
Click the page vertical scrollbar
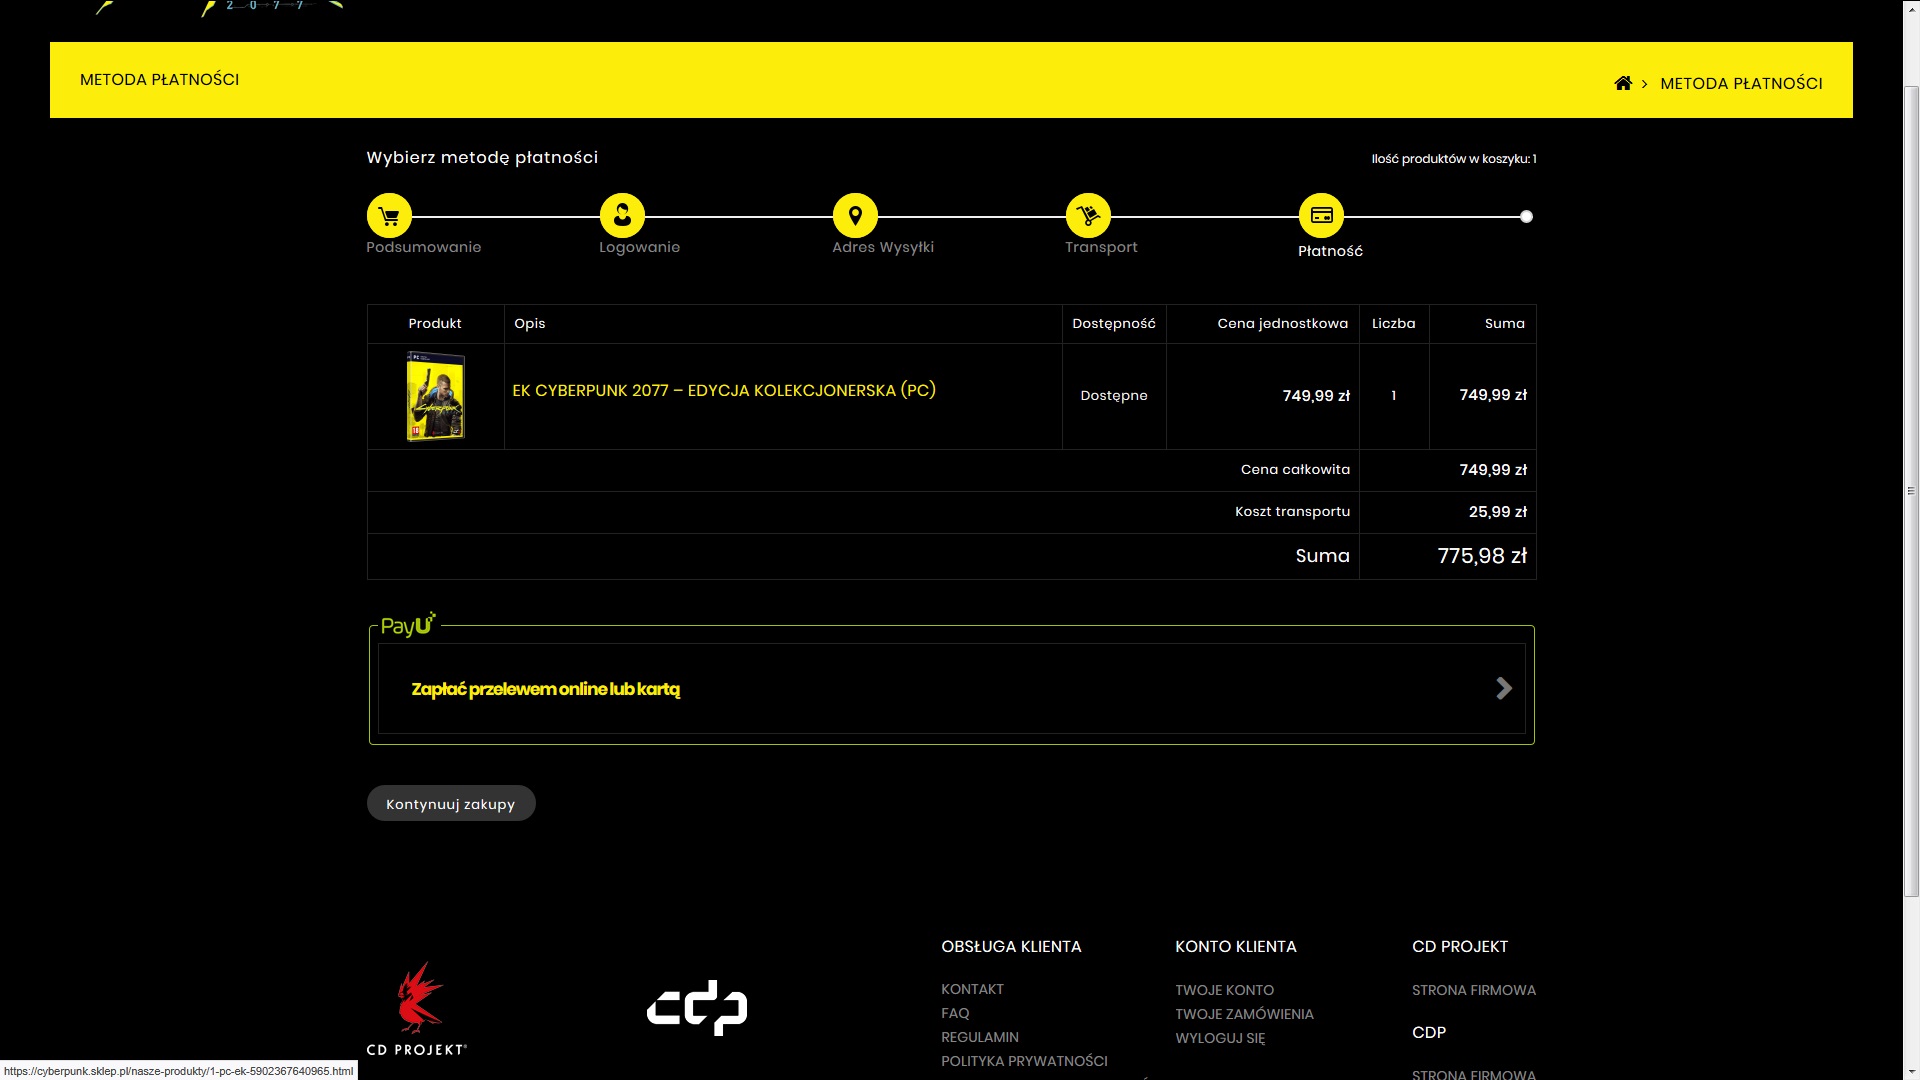pos(1911,492)
